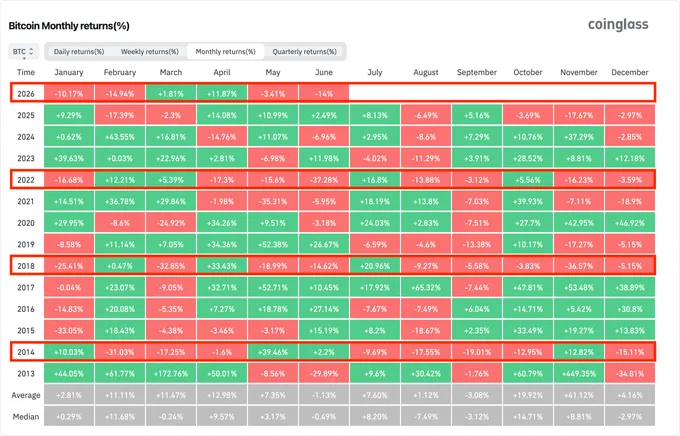Viewport: 680px width, 436px height.
Task: Select the 2021 row label
Action: click(x=26, y=201)
